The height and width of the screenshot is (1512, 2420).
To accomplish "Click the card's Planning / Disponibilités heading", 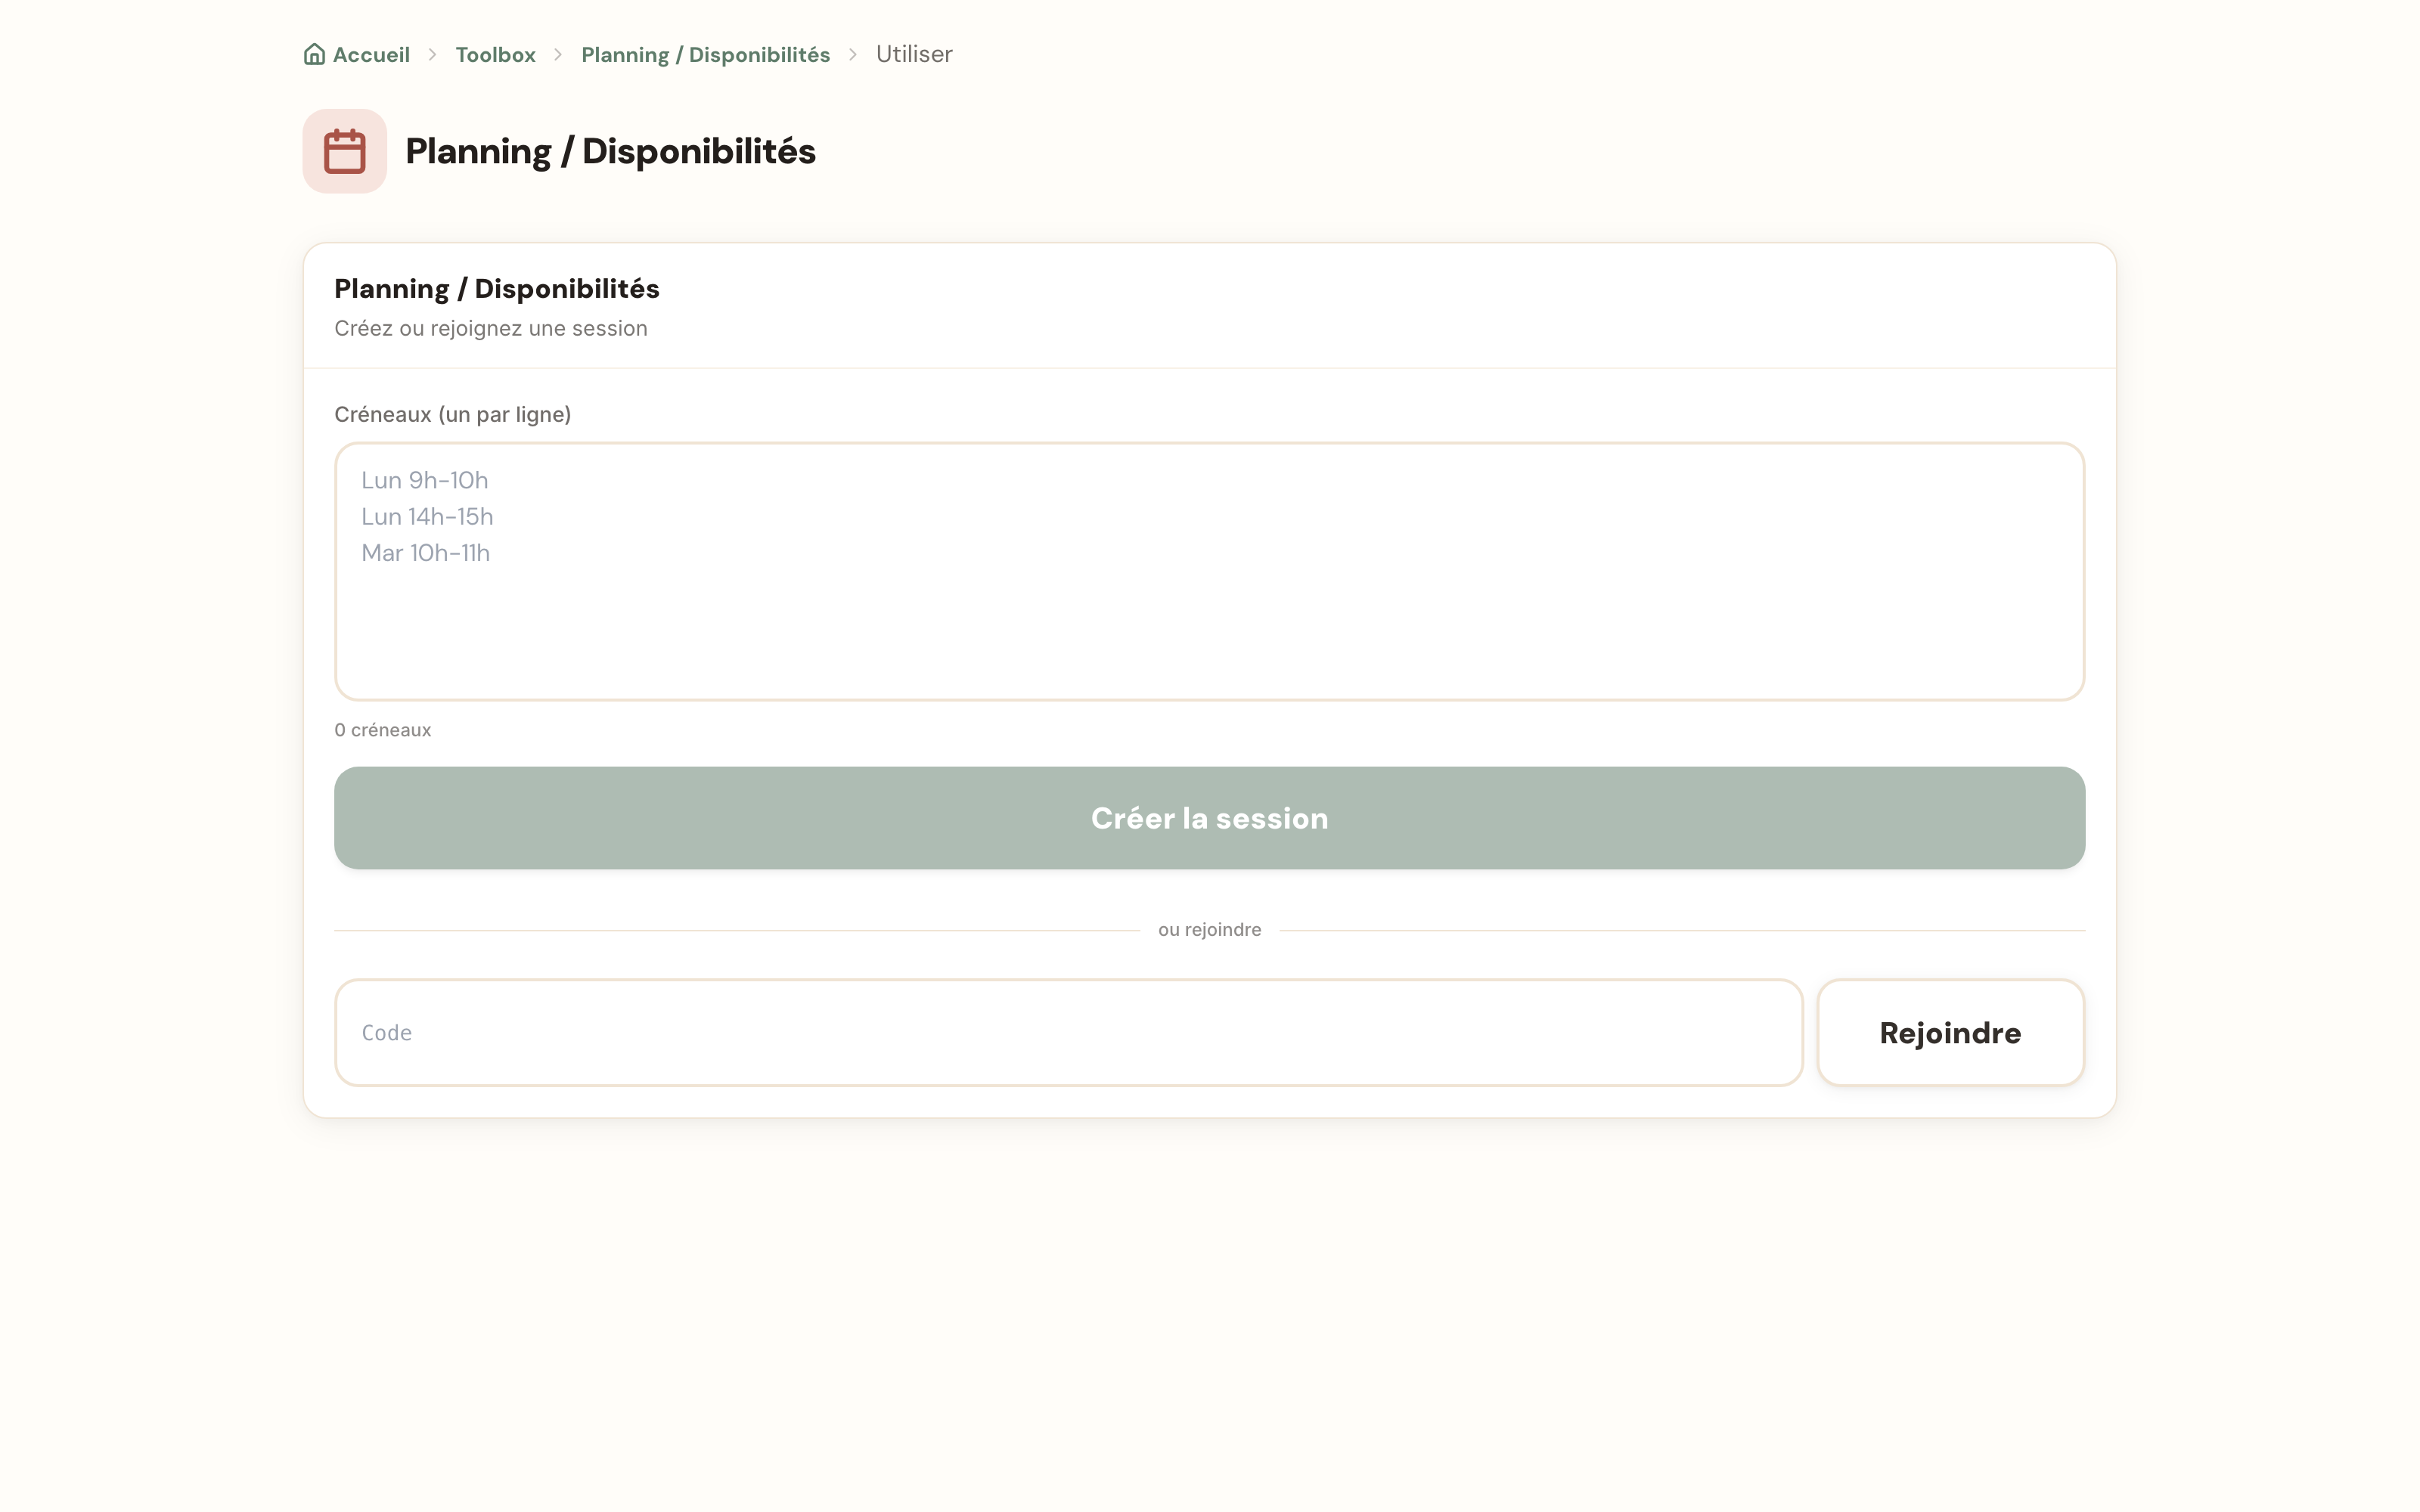I will tap(497, 289).
